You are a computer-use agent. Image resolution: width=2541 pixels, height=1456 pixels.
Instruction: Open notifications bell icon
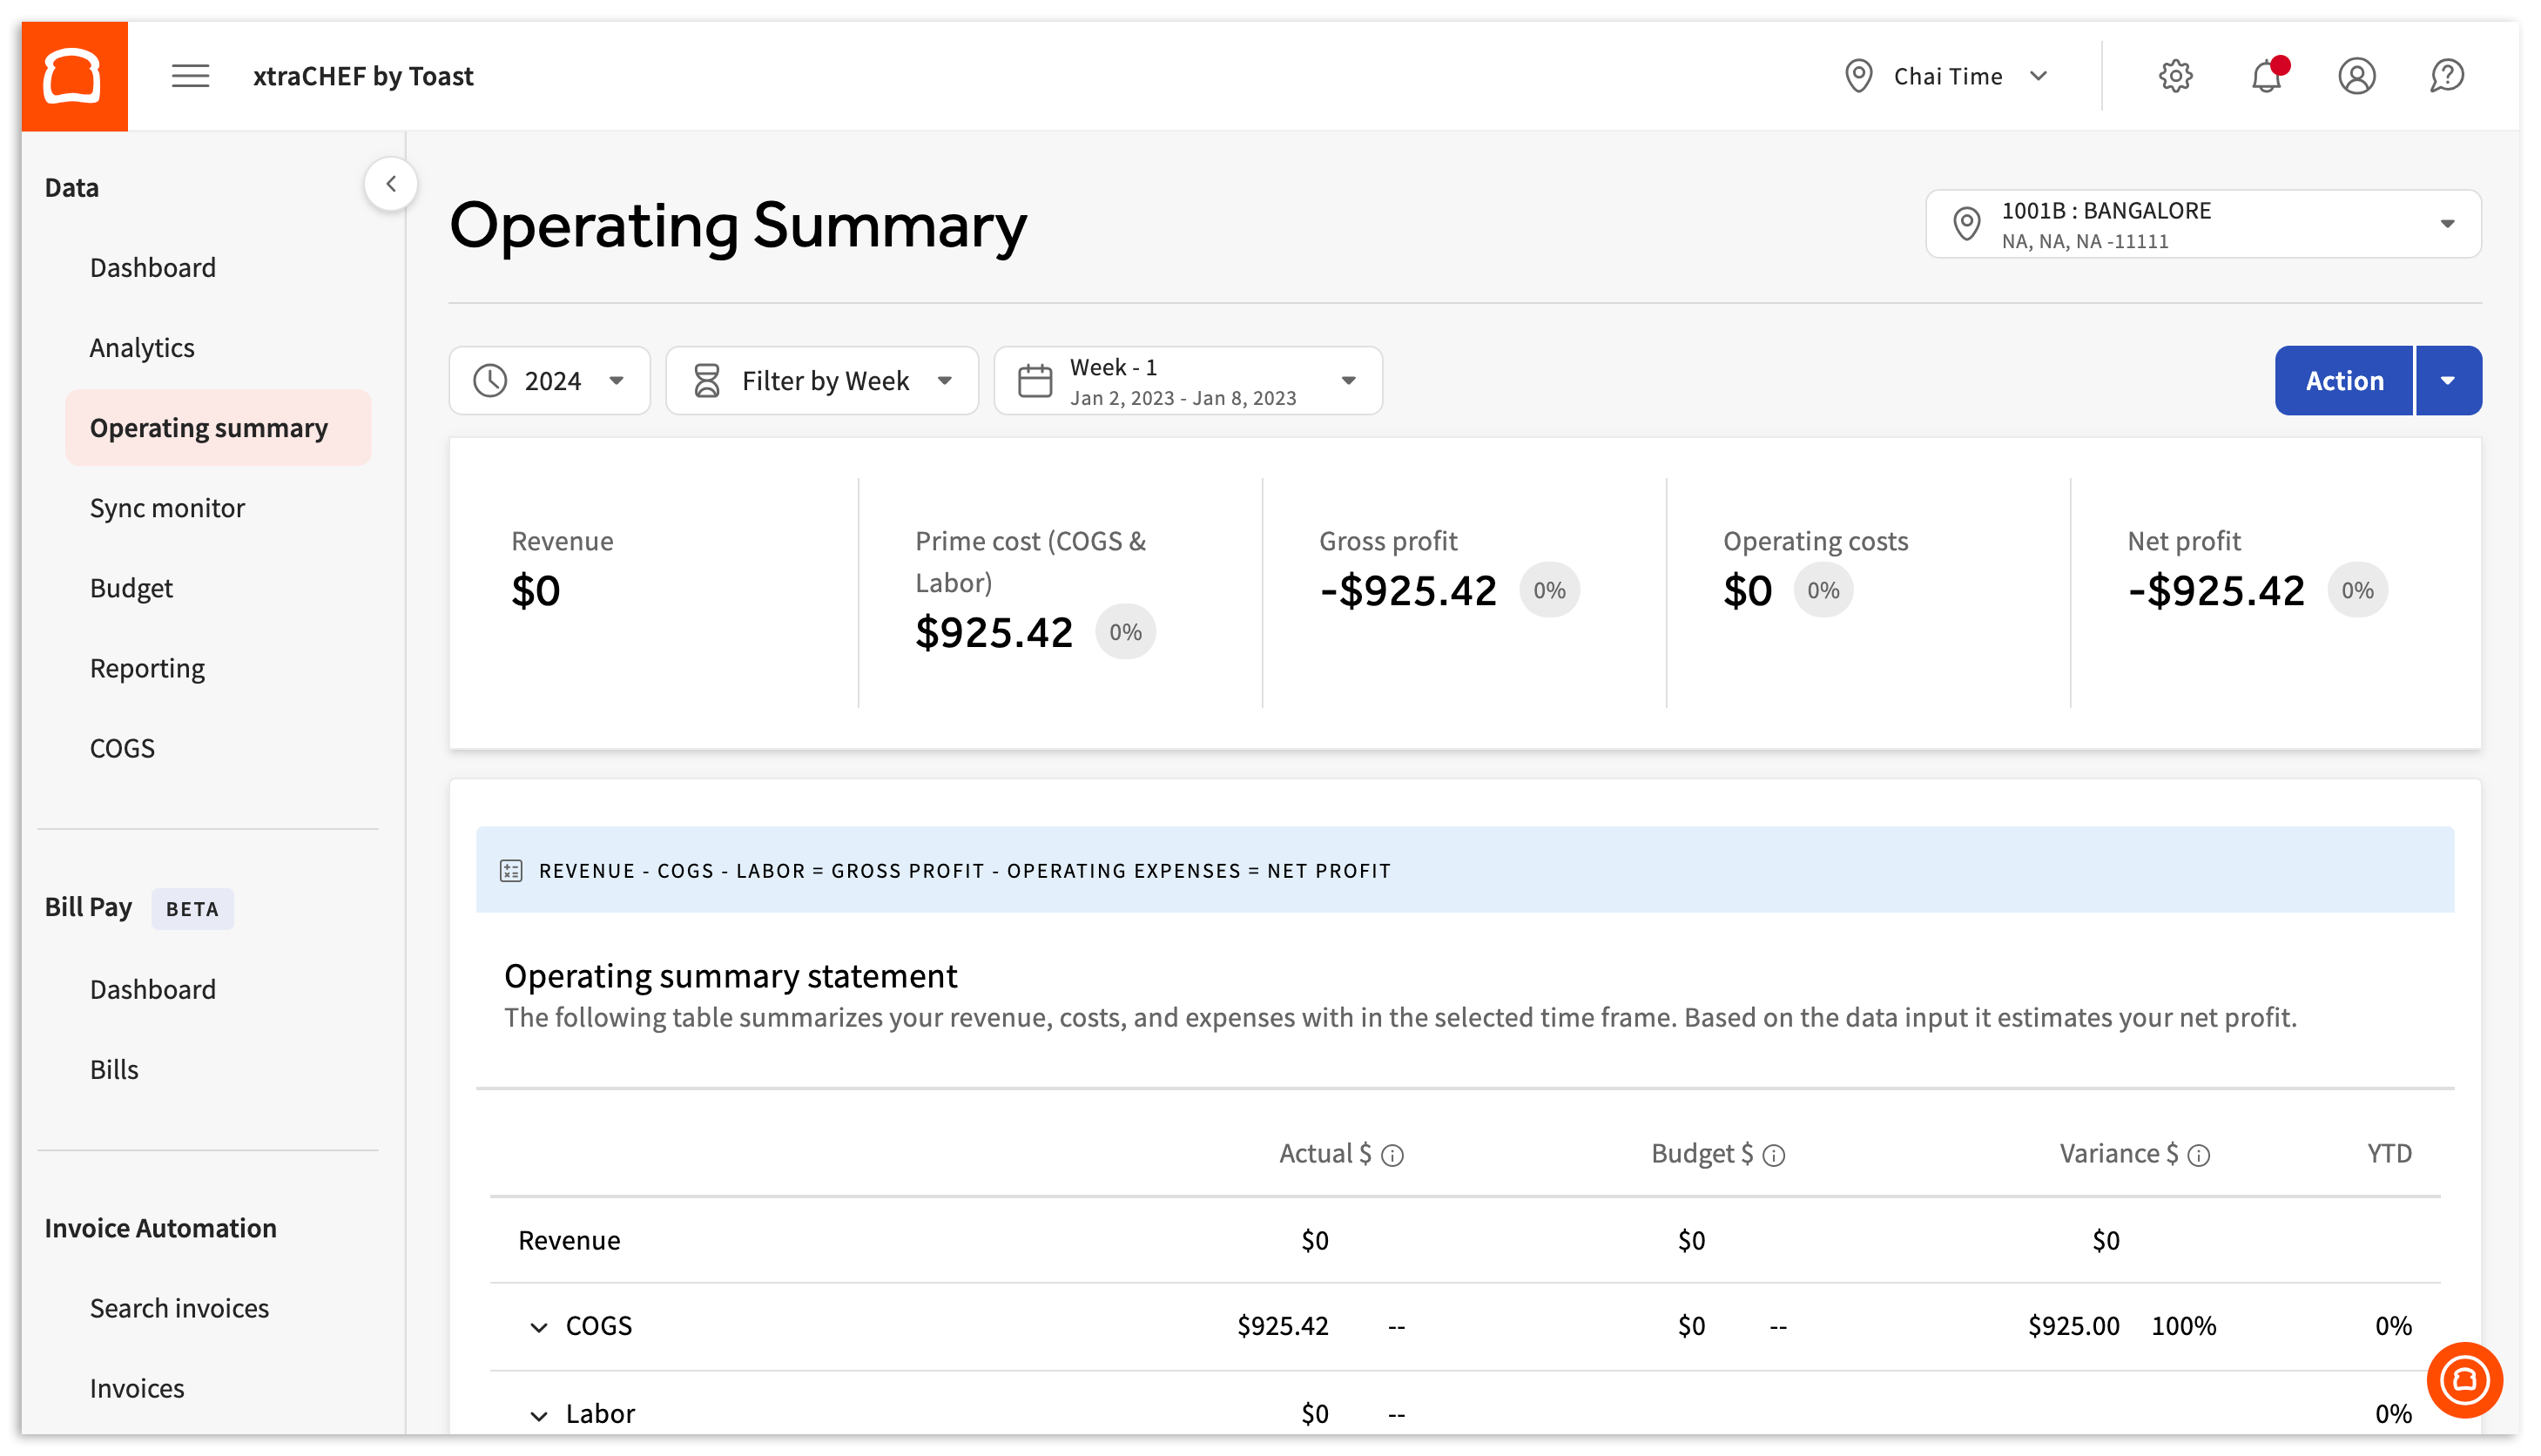pyautogui.click(x=2265, y=76)
